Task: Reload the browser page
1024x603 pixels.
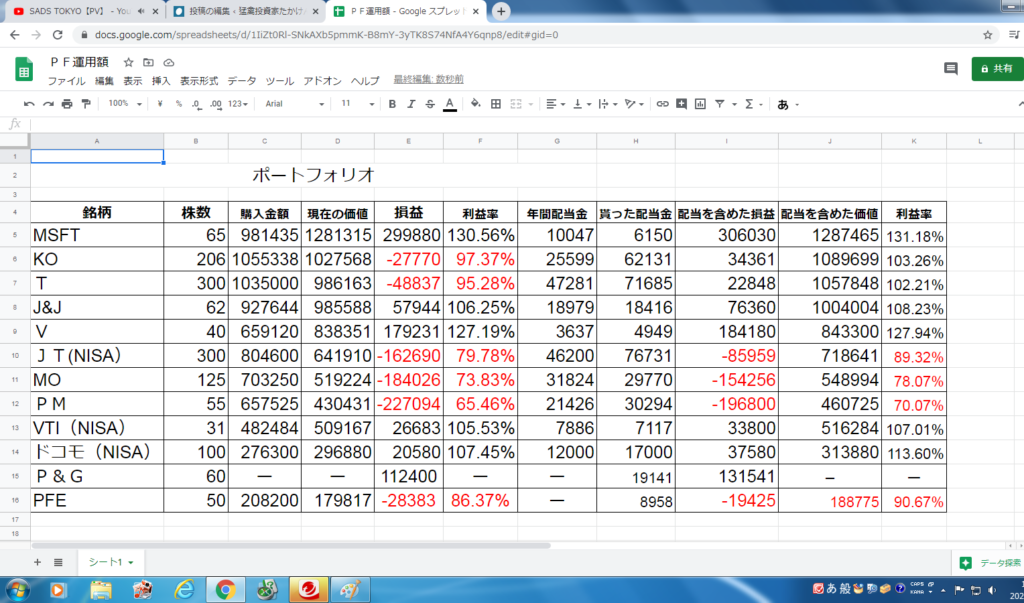Action: 57,35
